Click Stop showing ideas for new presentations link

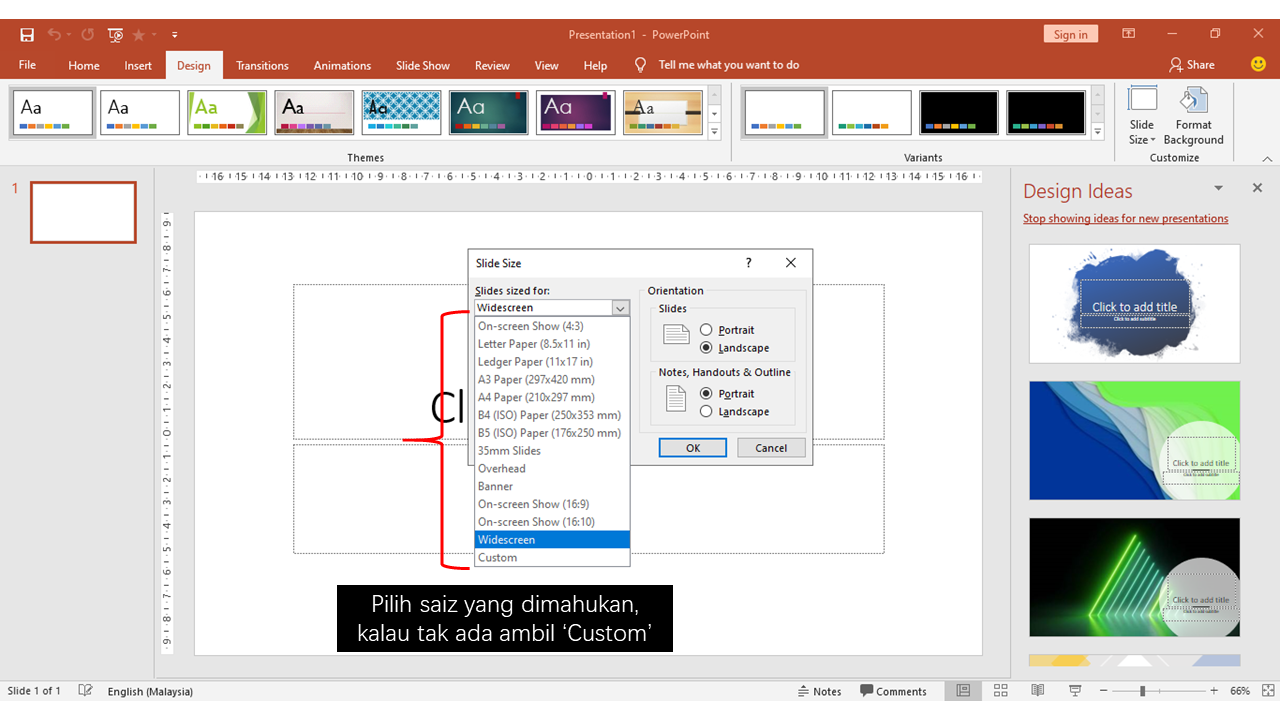pos(1126,218)
